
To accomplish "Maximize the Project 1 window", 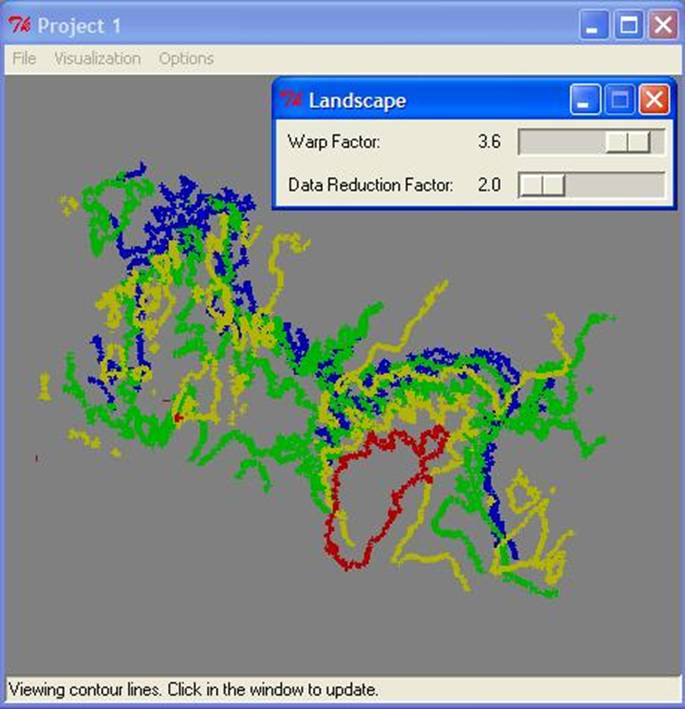I will tap(628, 25).
